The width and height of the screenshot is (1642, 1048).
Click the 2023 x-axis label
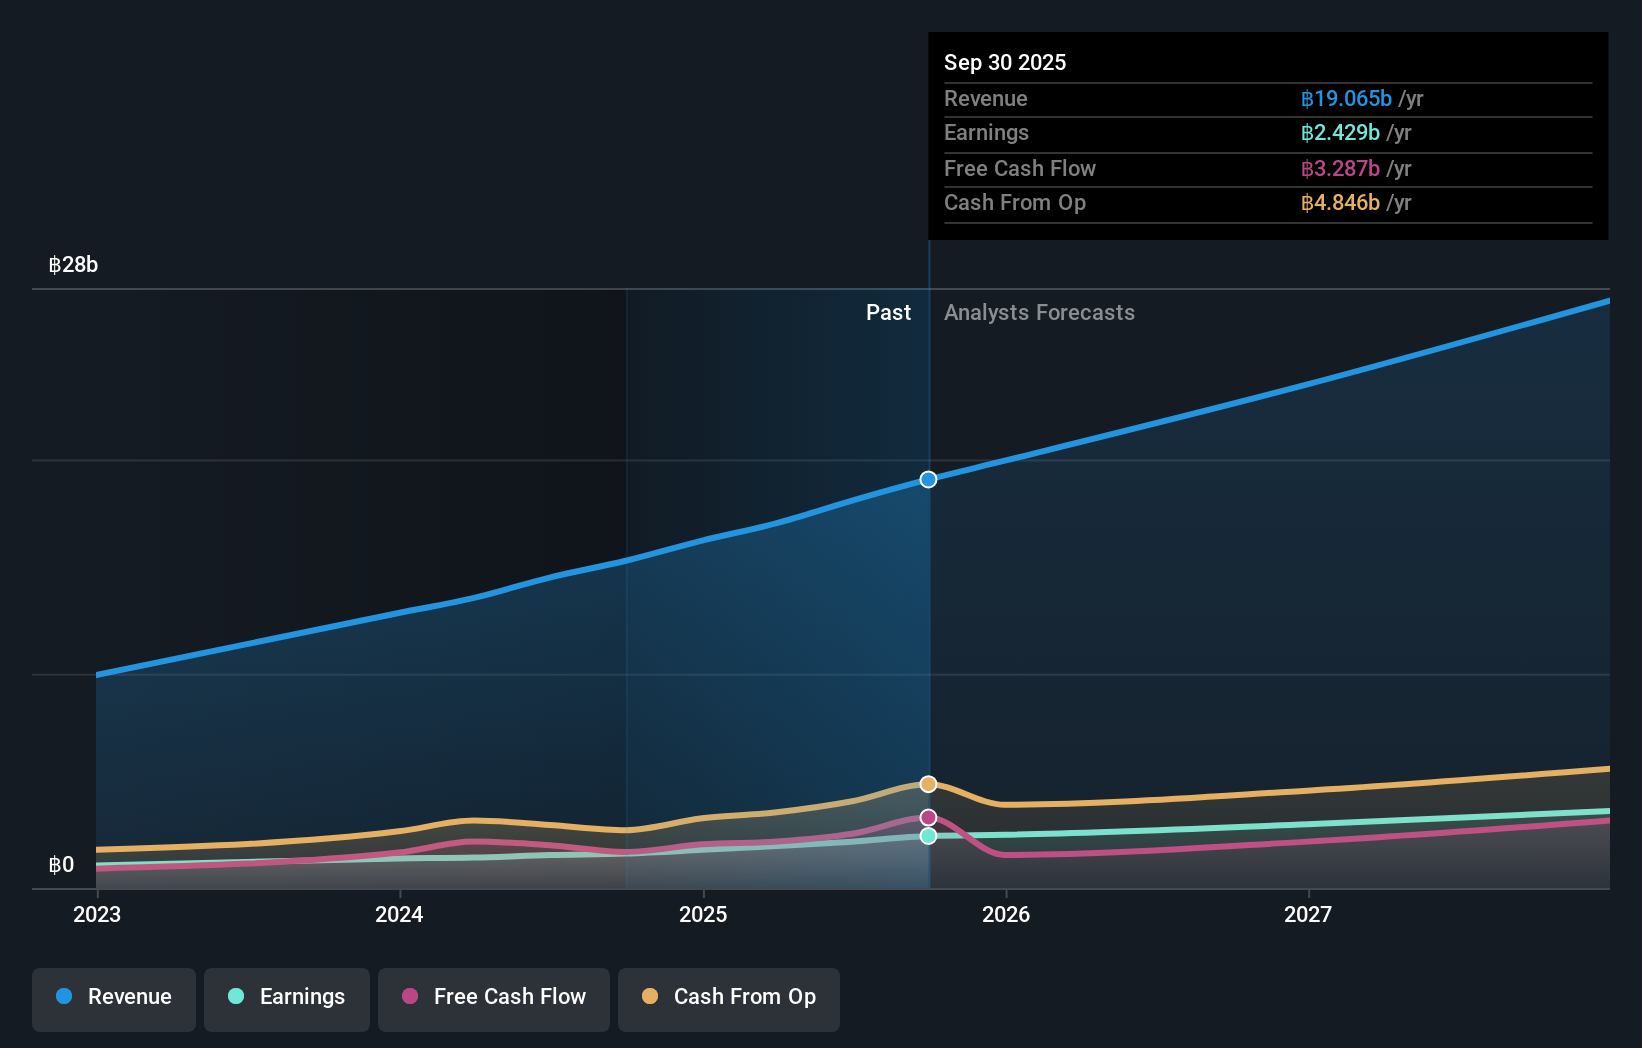[97, 914]
